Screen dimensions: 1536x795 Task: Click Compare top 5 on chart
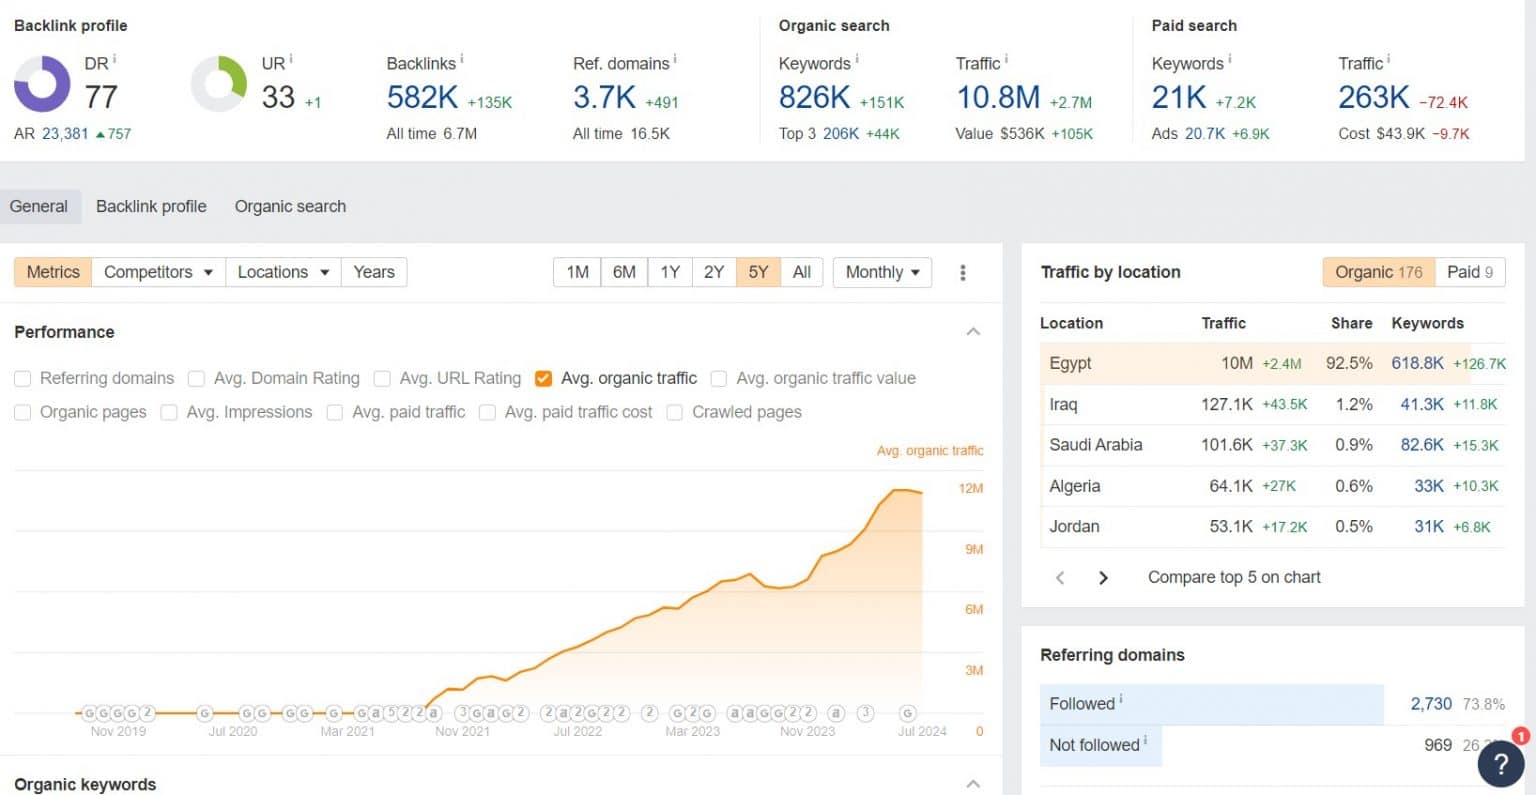pos(1233,577)
